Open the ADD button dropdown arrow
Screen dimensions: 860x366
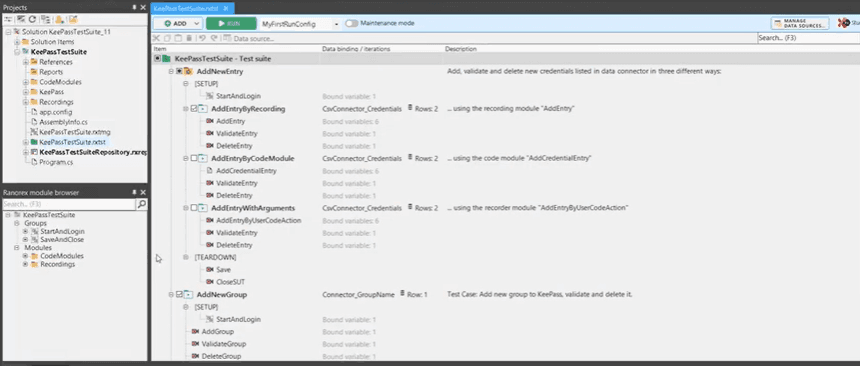pos(196,24)
